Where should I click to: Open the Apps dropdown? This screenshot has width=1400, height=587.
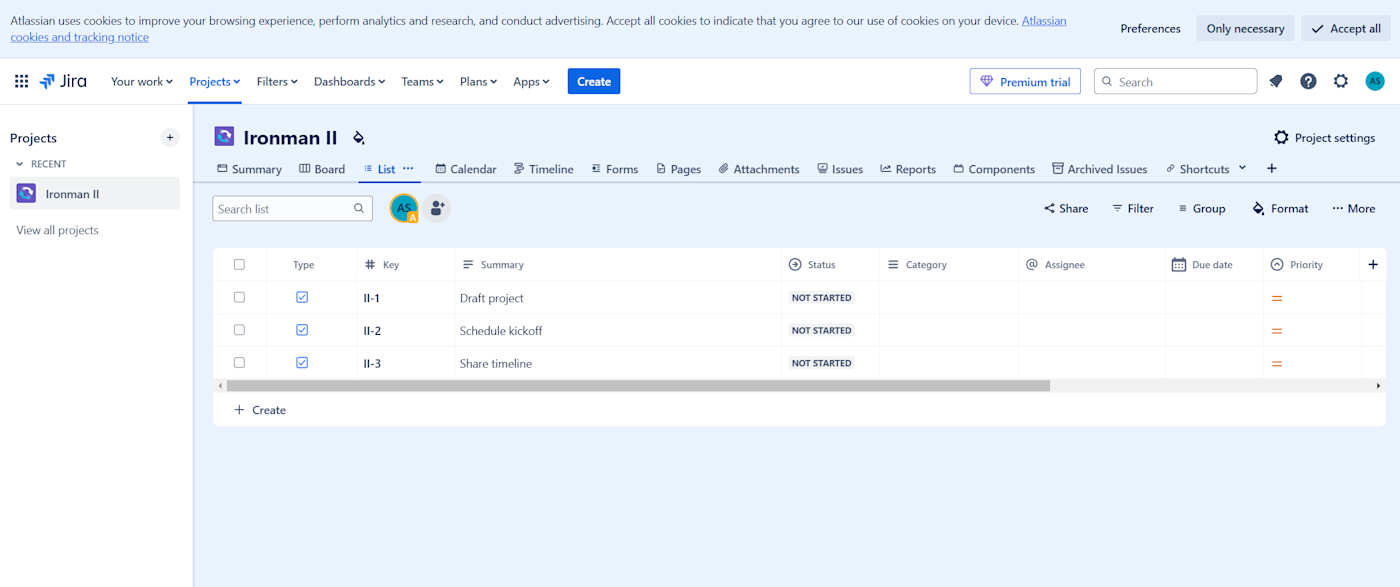(x=531, y=82)
